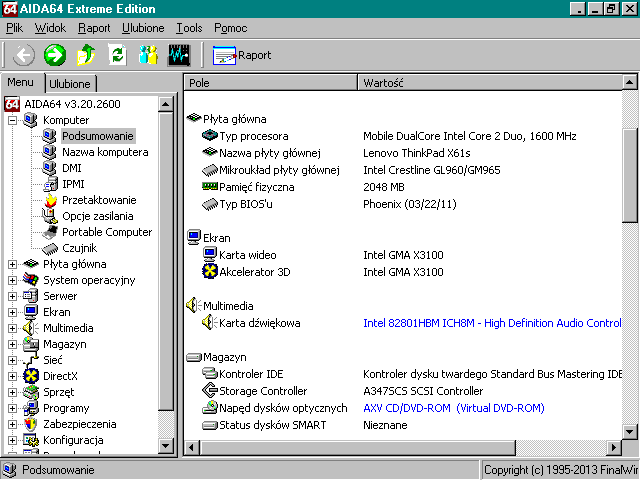Expand the Programy tree node
Screen dimensions: 640x480
point(13,409)
